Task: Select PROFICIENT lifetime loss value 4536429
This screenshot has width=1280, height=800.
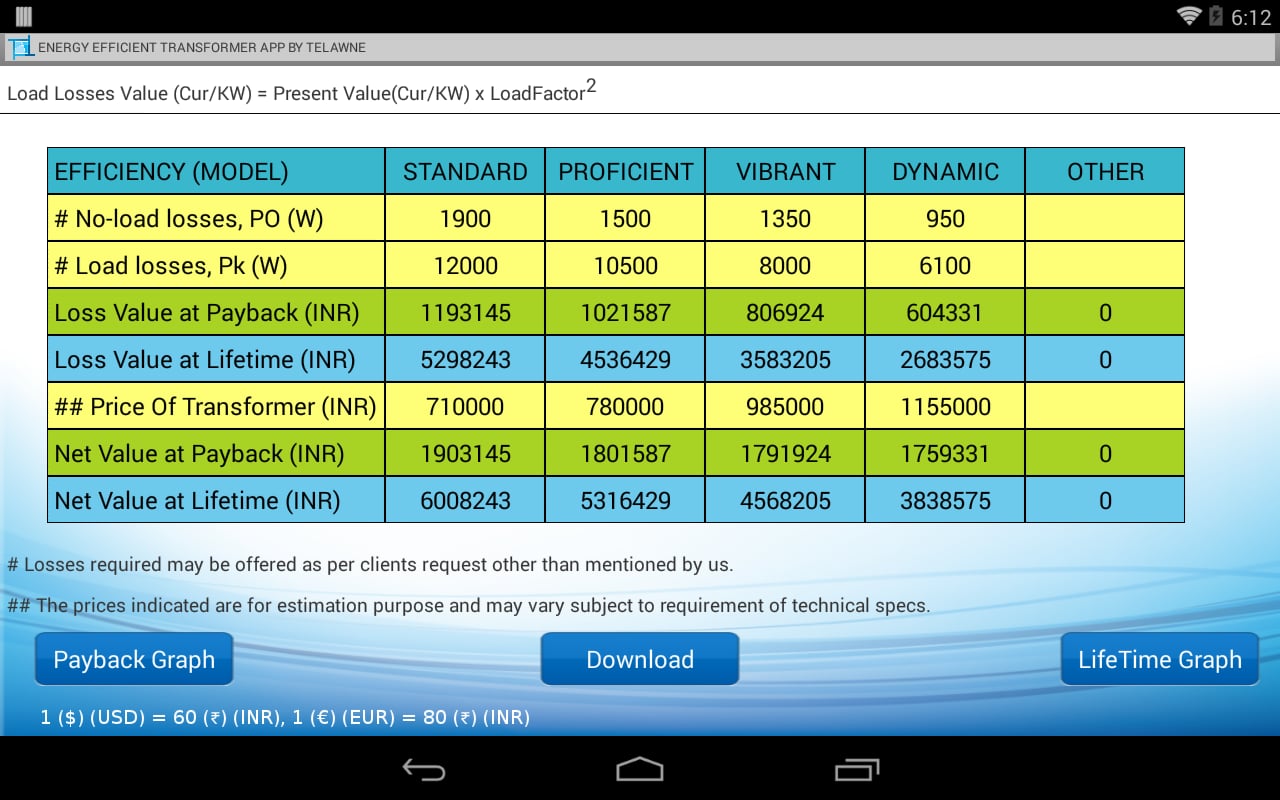Action: (x=625, y=359)
